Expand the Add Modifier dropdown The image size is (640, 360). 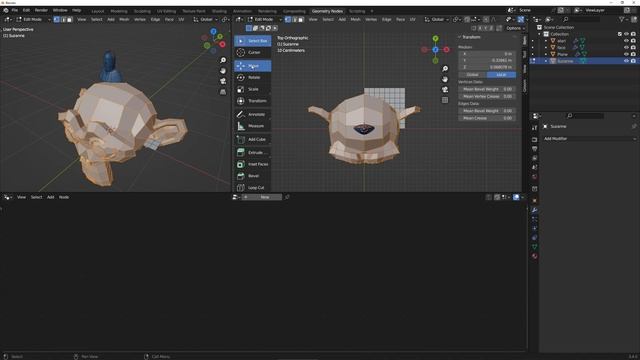[x=589, y=139]
